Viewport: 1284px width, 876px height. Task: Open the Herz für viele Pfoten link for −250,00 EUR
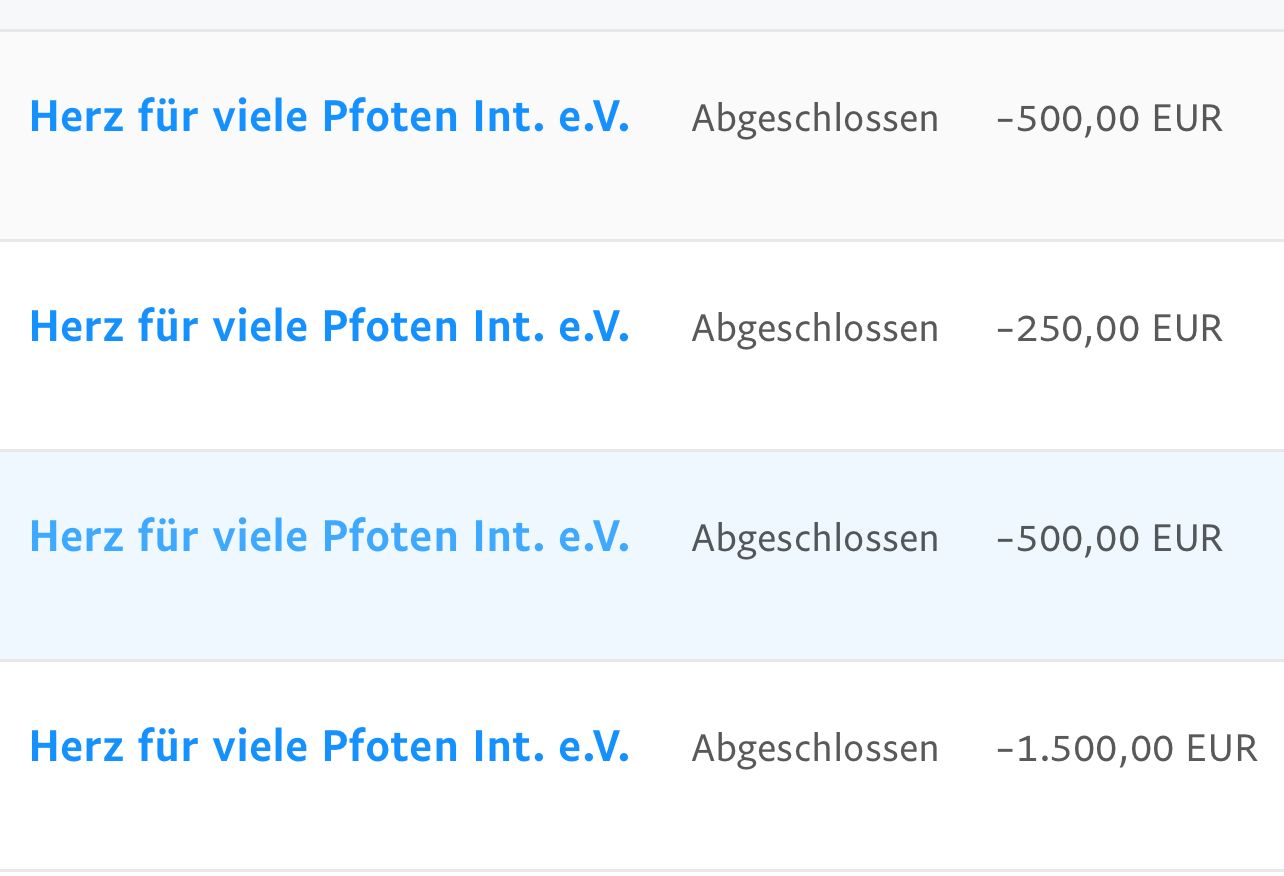coord(330,327)
